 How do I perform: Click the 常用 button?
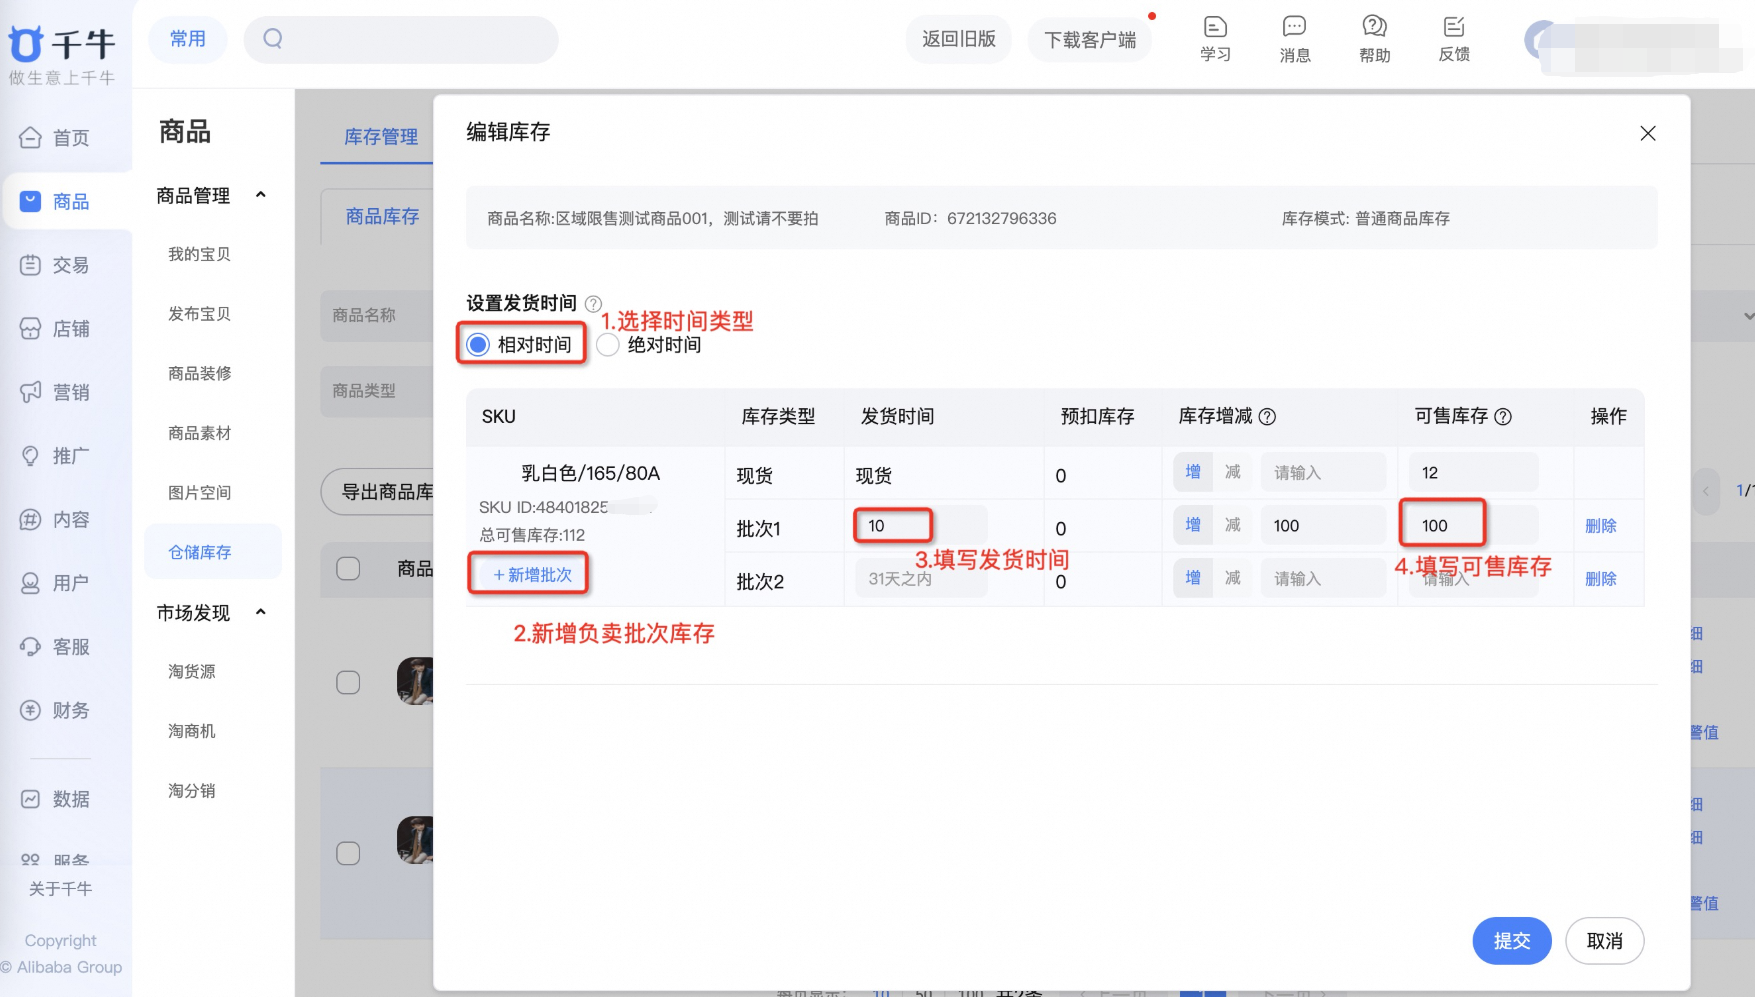click(x=188, y=39)
